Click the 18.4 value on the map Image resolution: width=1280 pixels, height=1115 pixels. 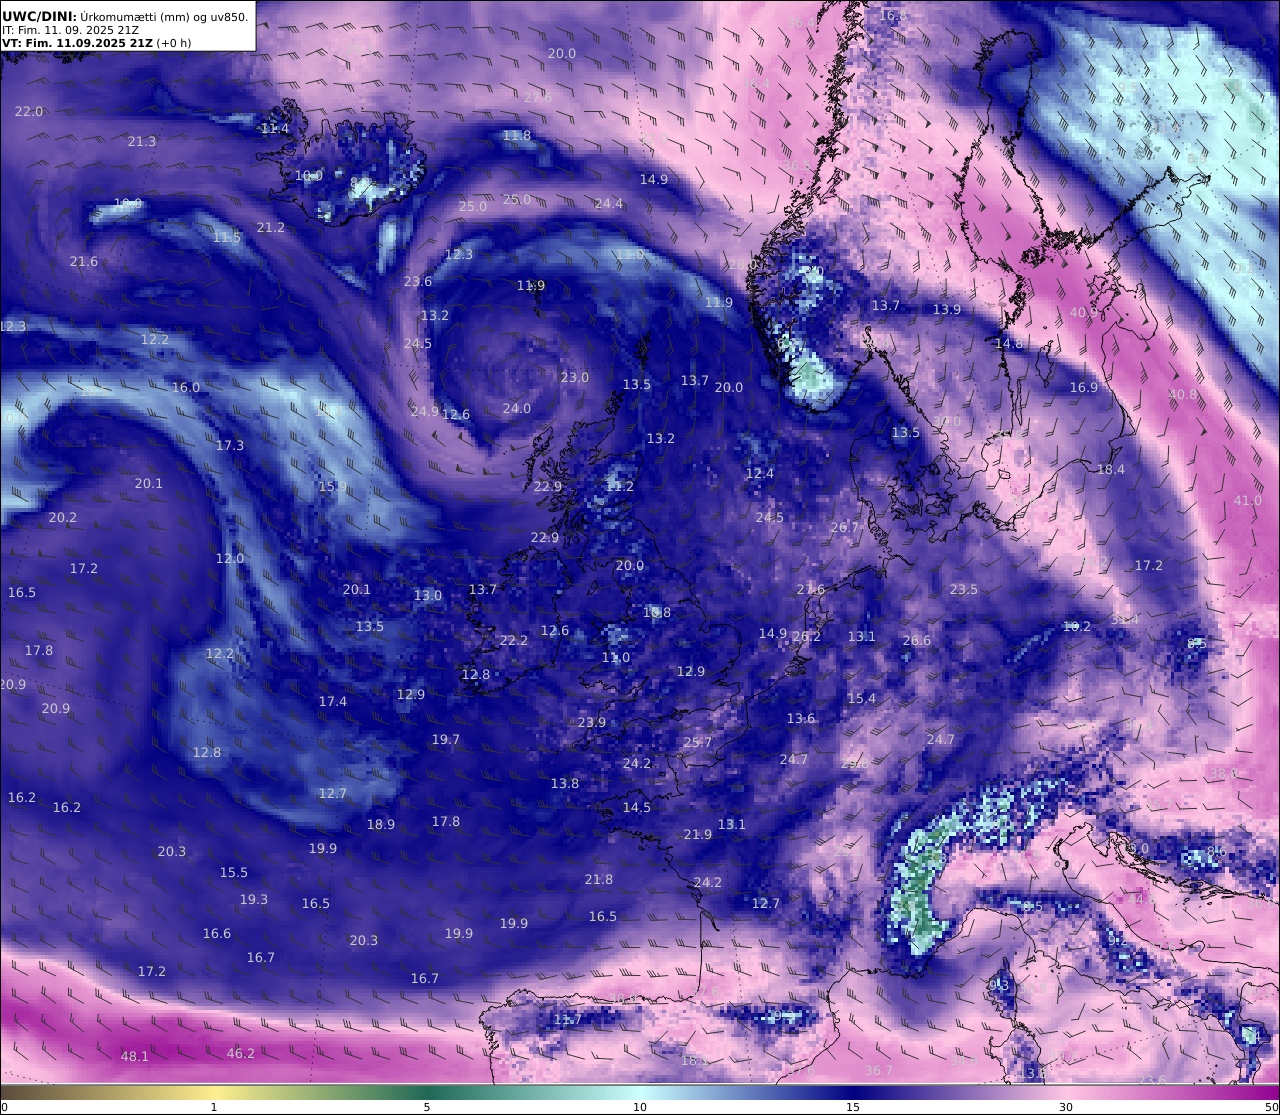tap(1111, 469)
